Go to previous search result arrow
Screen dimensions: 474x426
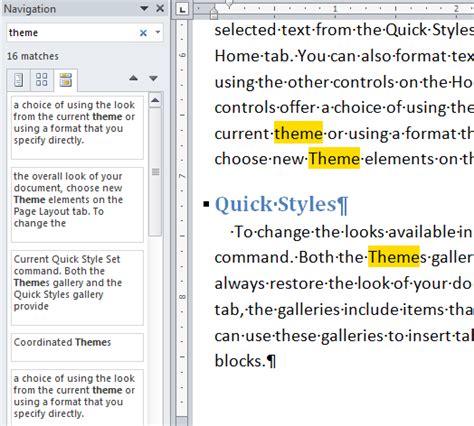133,78
